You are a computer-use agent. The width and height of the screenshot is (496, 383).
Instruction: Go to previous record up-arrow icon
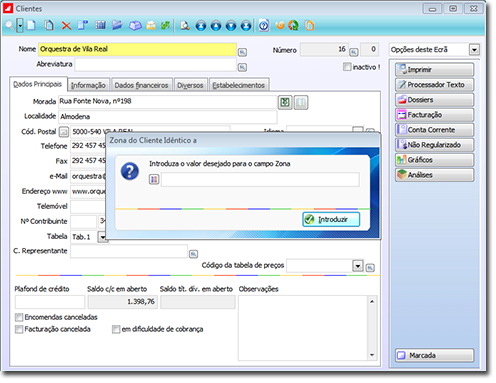pyautogui.click(x=216, y=26)
